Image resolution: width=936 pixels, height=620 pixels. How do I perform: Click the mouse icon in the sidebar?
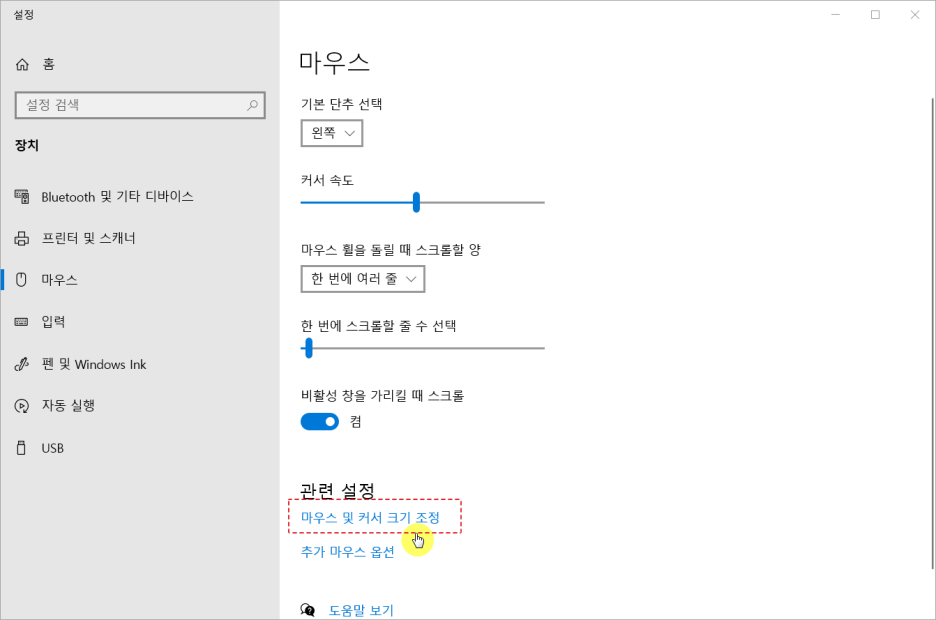coord(21,280)
